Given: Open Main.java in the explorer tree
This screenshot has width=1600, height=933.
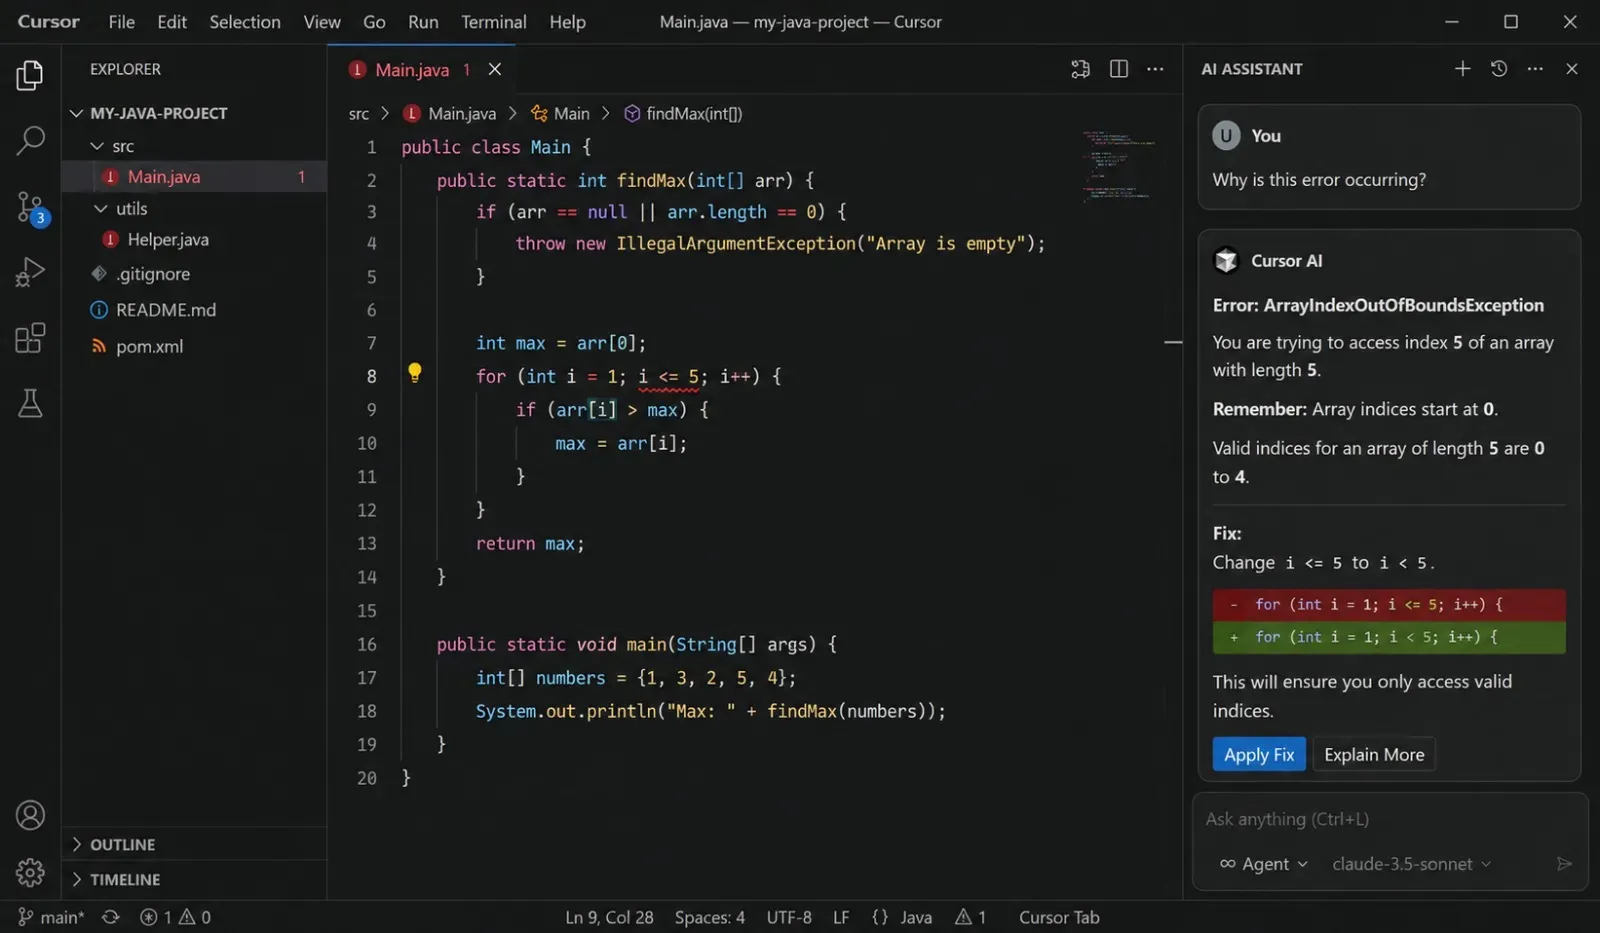Looking at the screenshot, I should pyautogui.click(x=194, y=176).
